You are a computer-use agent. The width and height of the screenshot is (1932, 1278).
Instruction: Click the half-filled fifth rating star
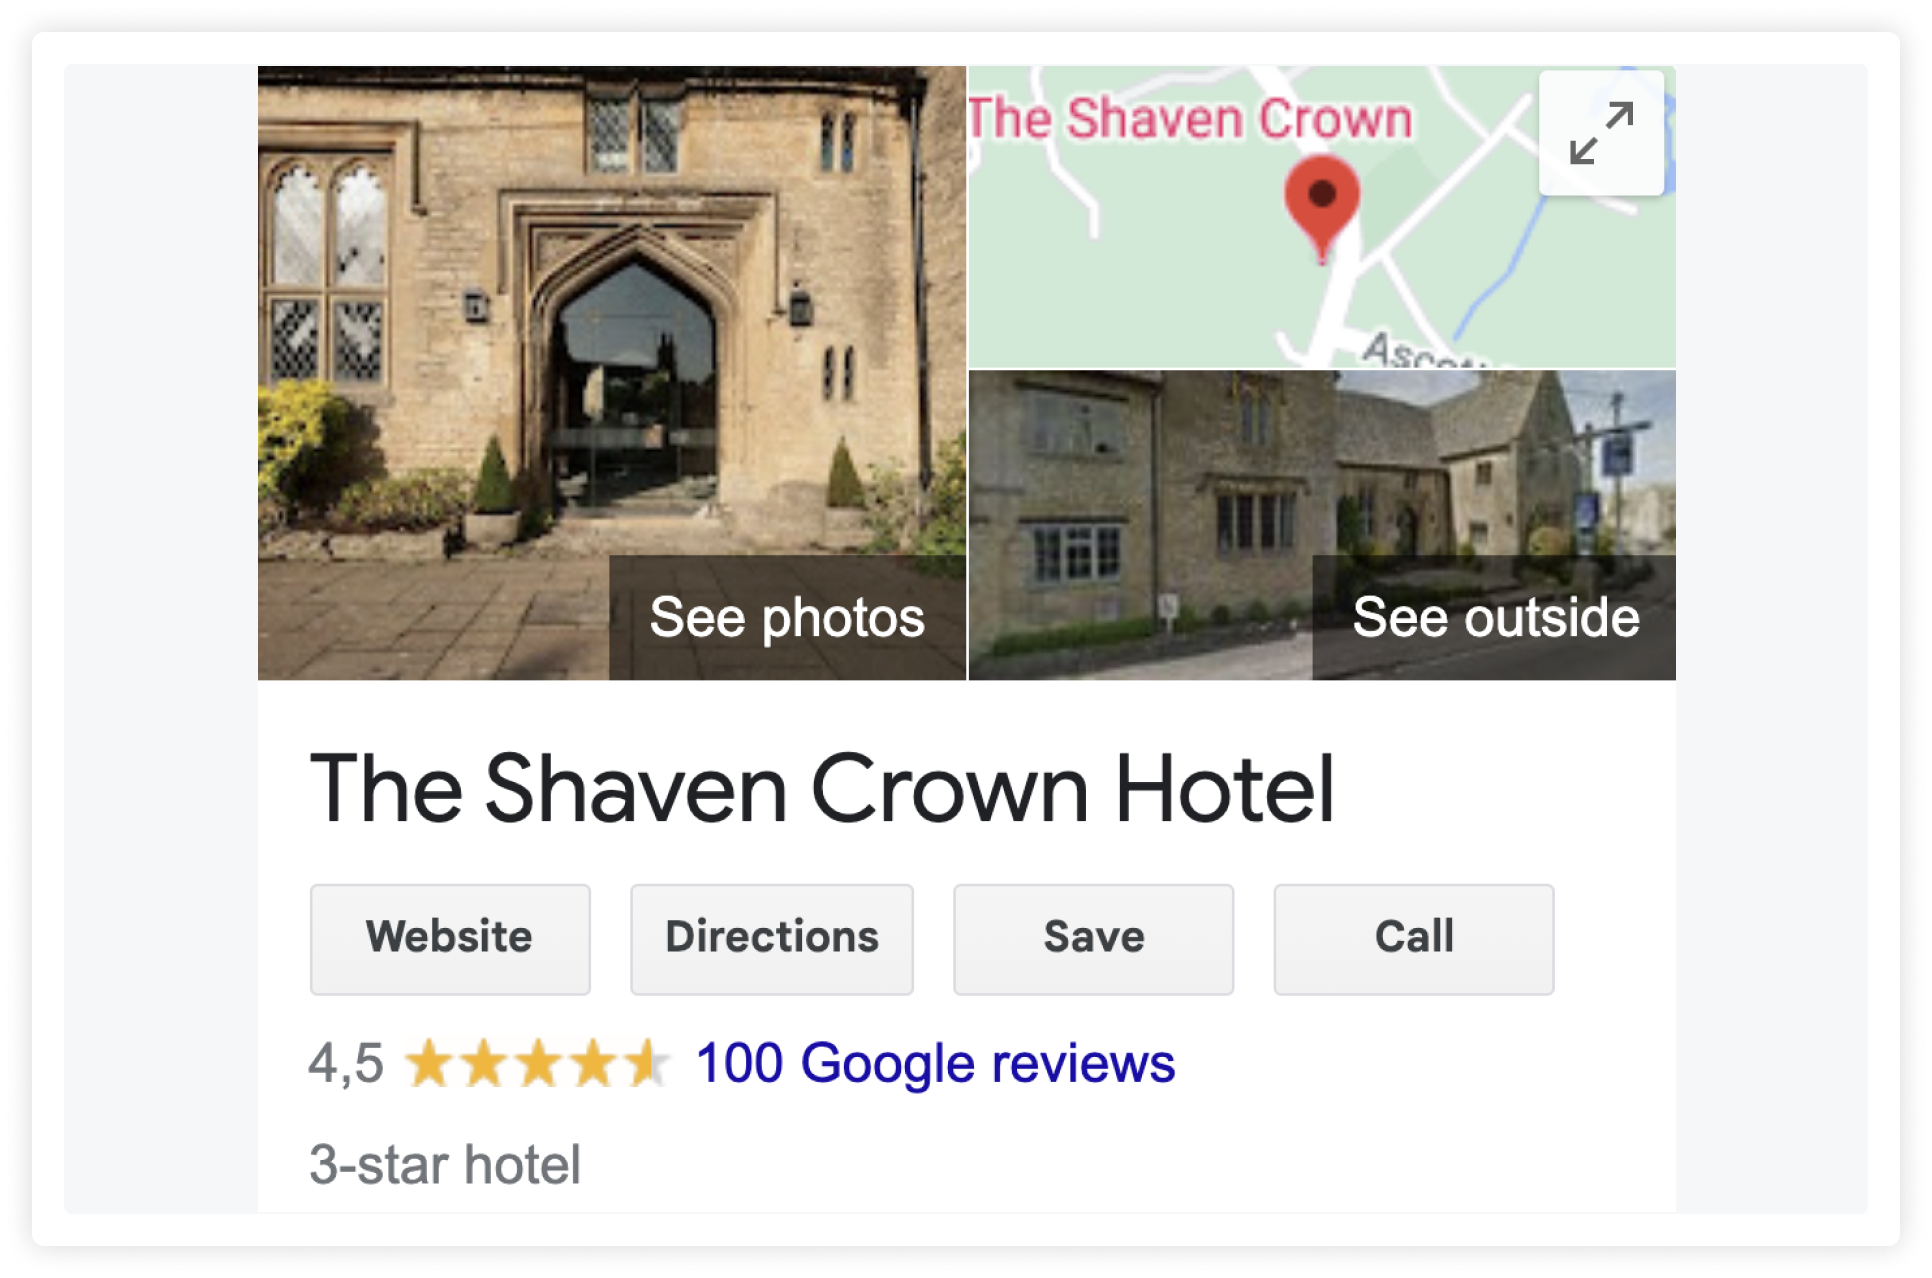[x=646, y=1063]
